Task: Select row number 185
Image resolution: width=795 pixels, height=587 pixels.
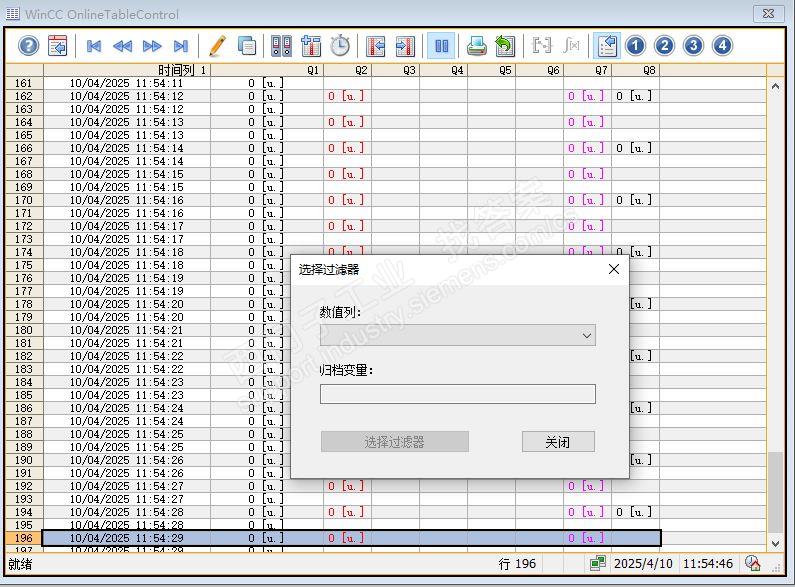Action: [x=24, y=395]
